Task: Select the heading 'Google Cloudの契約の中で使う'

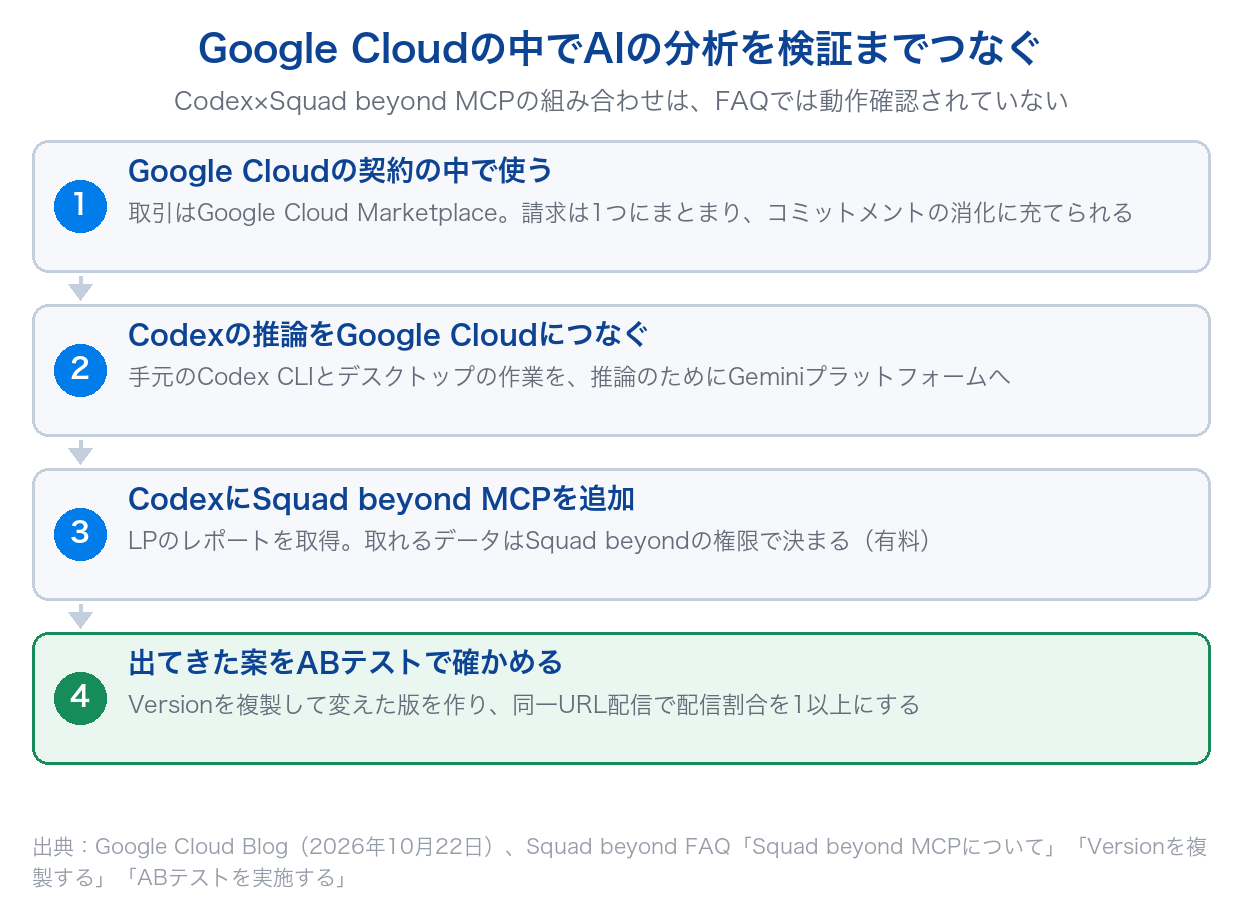Action: click(x=340, y=171)
